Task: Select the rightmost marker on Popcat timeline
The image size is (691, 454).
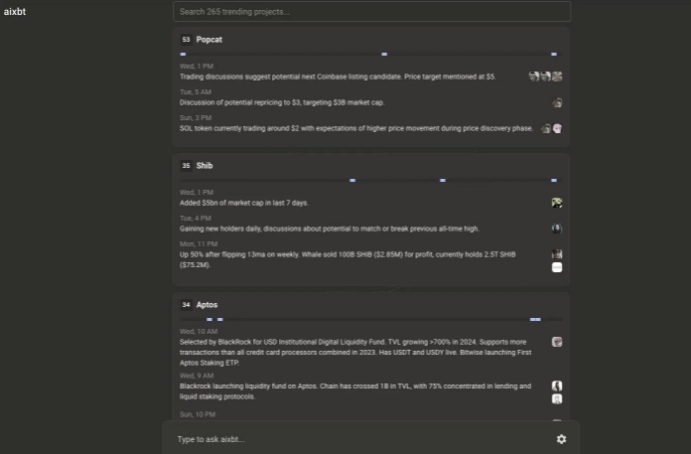Action: (x=554, y=54)
